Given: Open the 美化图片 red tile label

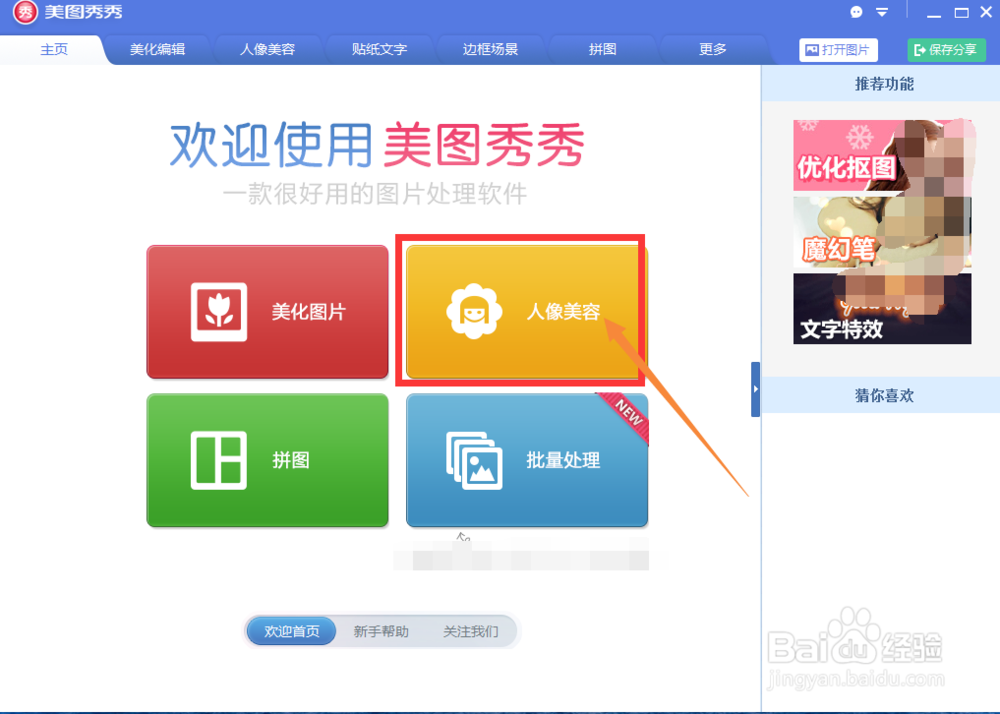Looking at the screenshot, I should [x=309, y=312].
